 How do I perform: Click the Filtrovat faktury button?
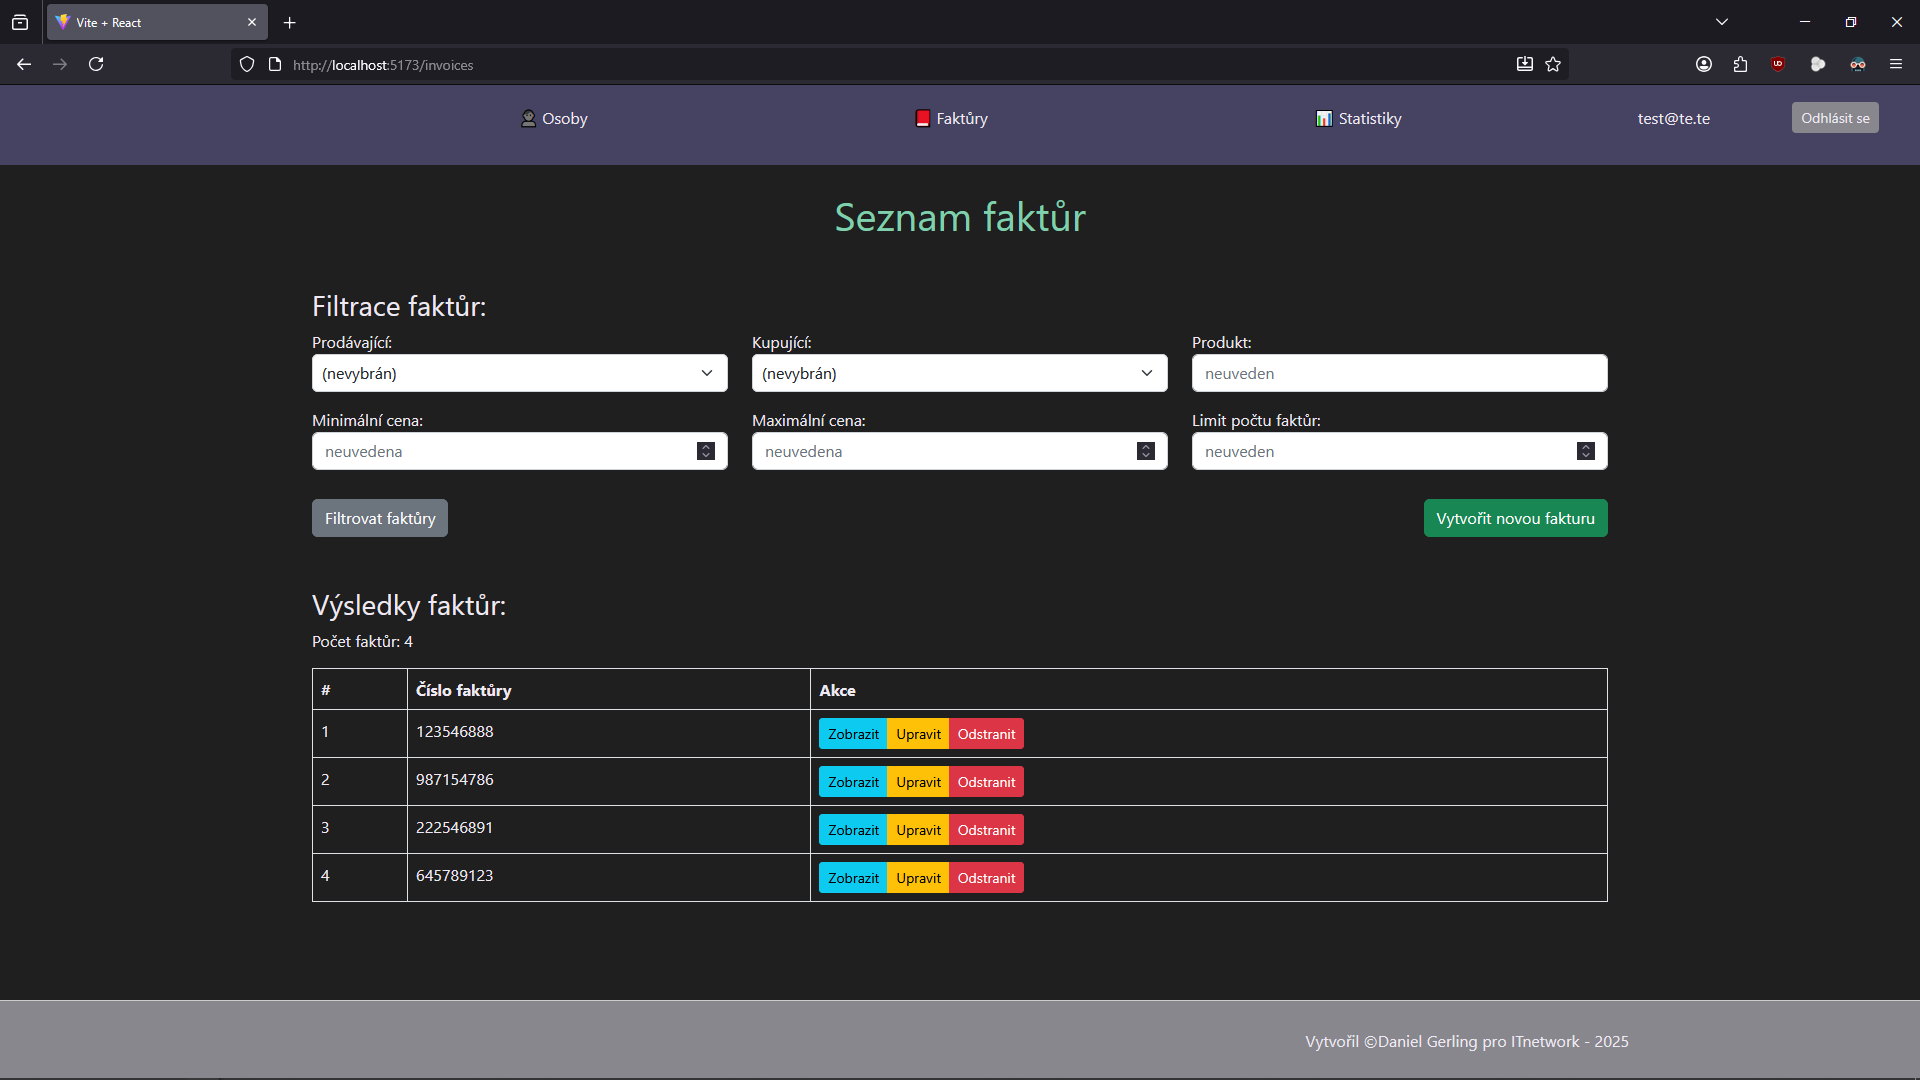tap(379, 517)
